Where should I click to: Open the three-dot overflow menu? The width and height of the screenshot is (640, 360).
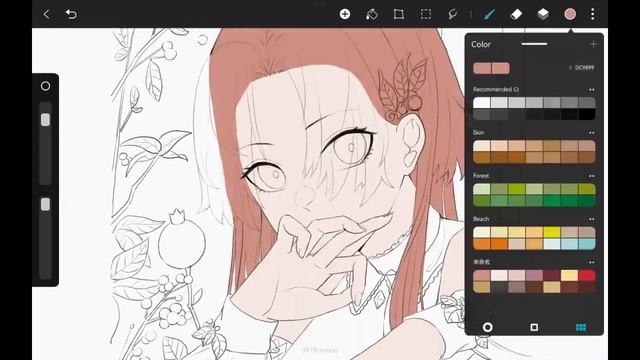tap(593, 14)
